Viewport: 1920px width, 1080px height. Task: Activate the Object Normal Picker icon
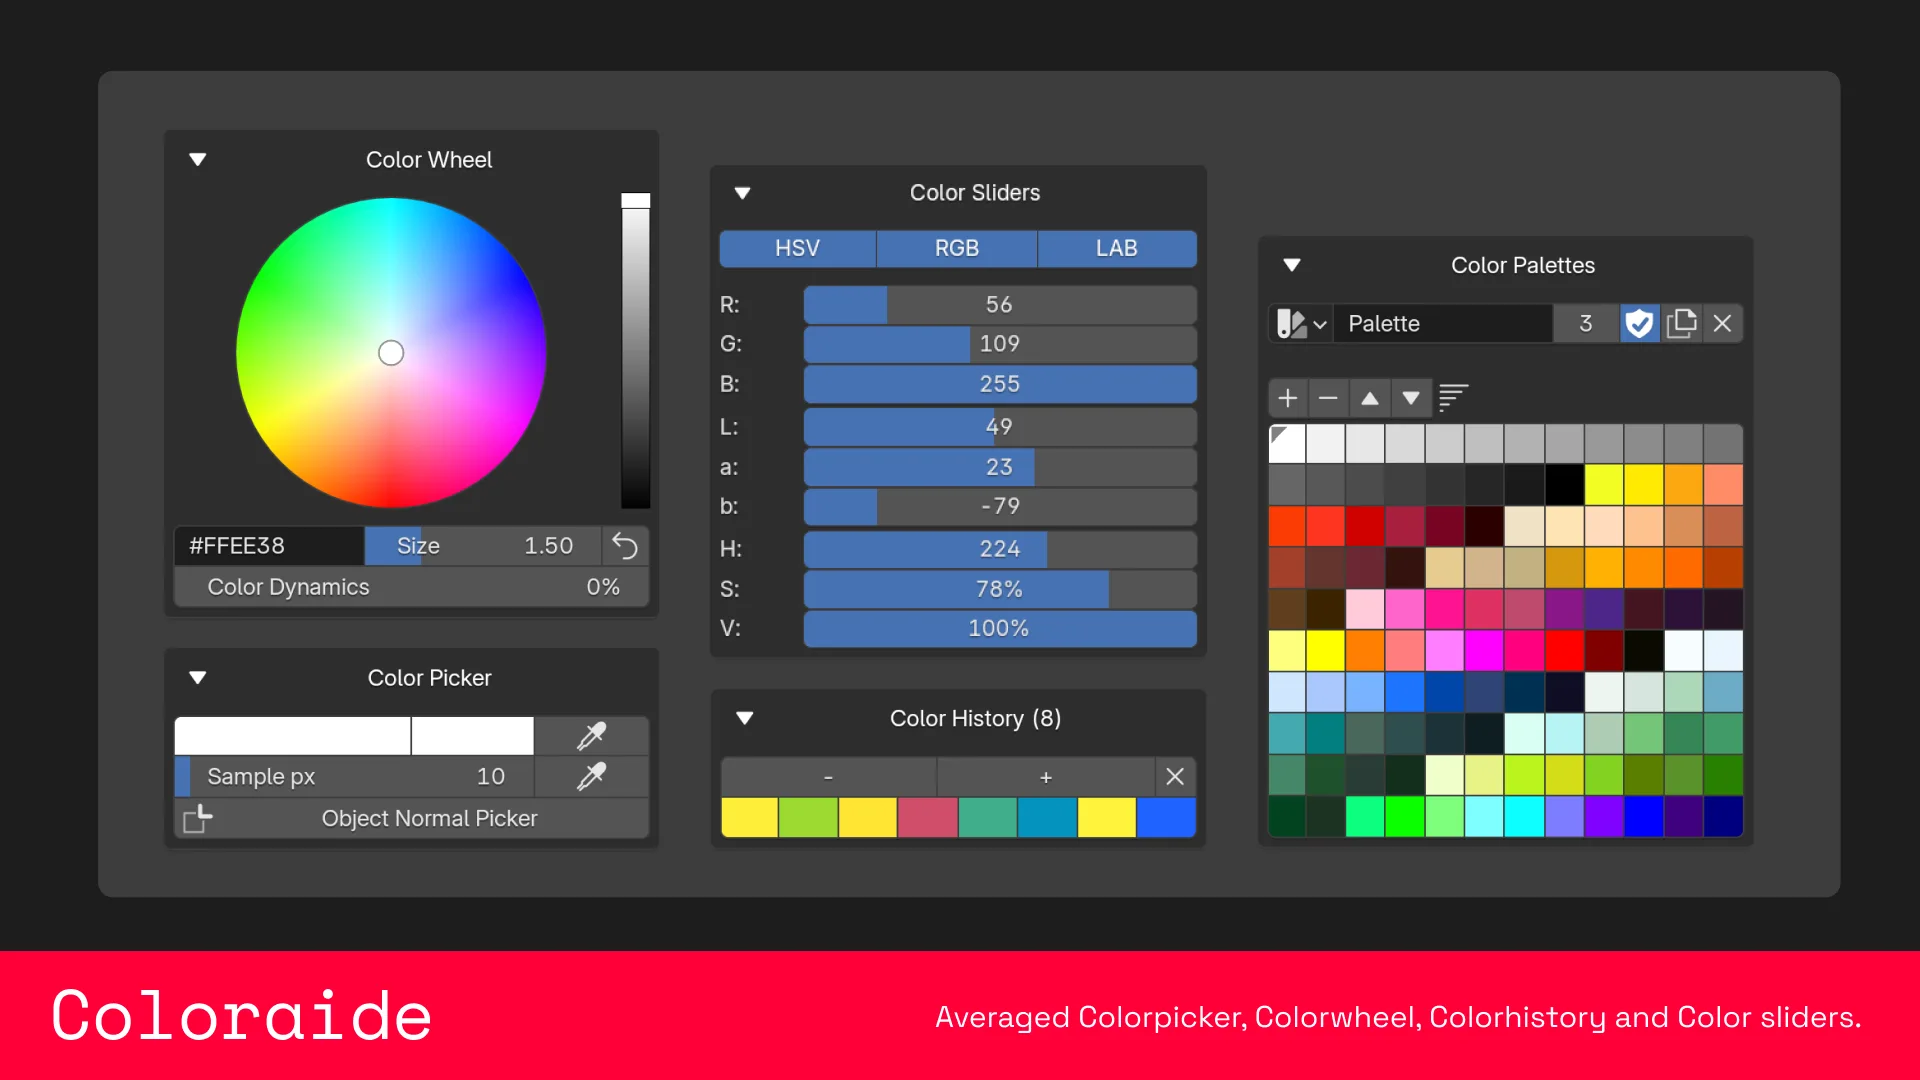(197, 818)
